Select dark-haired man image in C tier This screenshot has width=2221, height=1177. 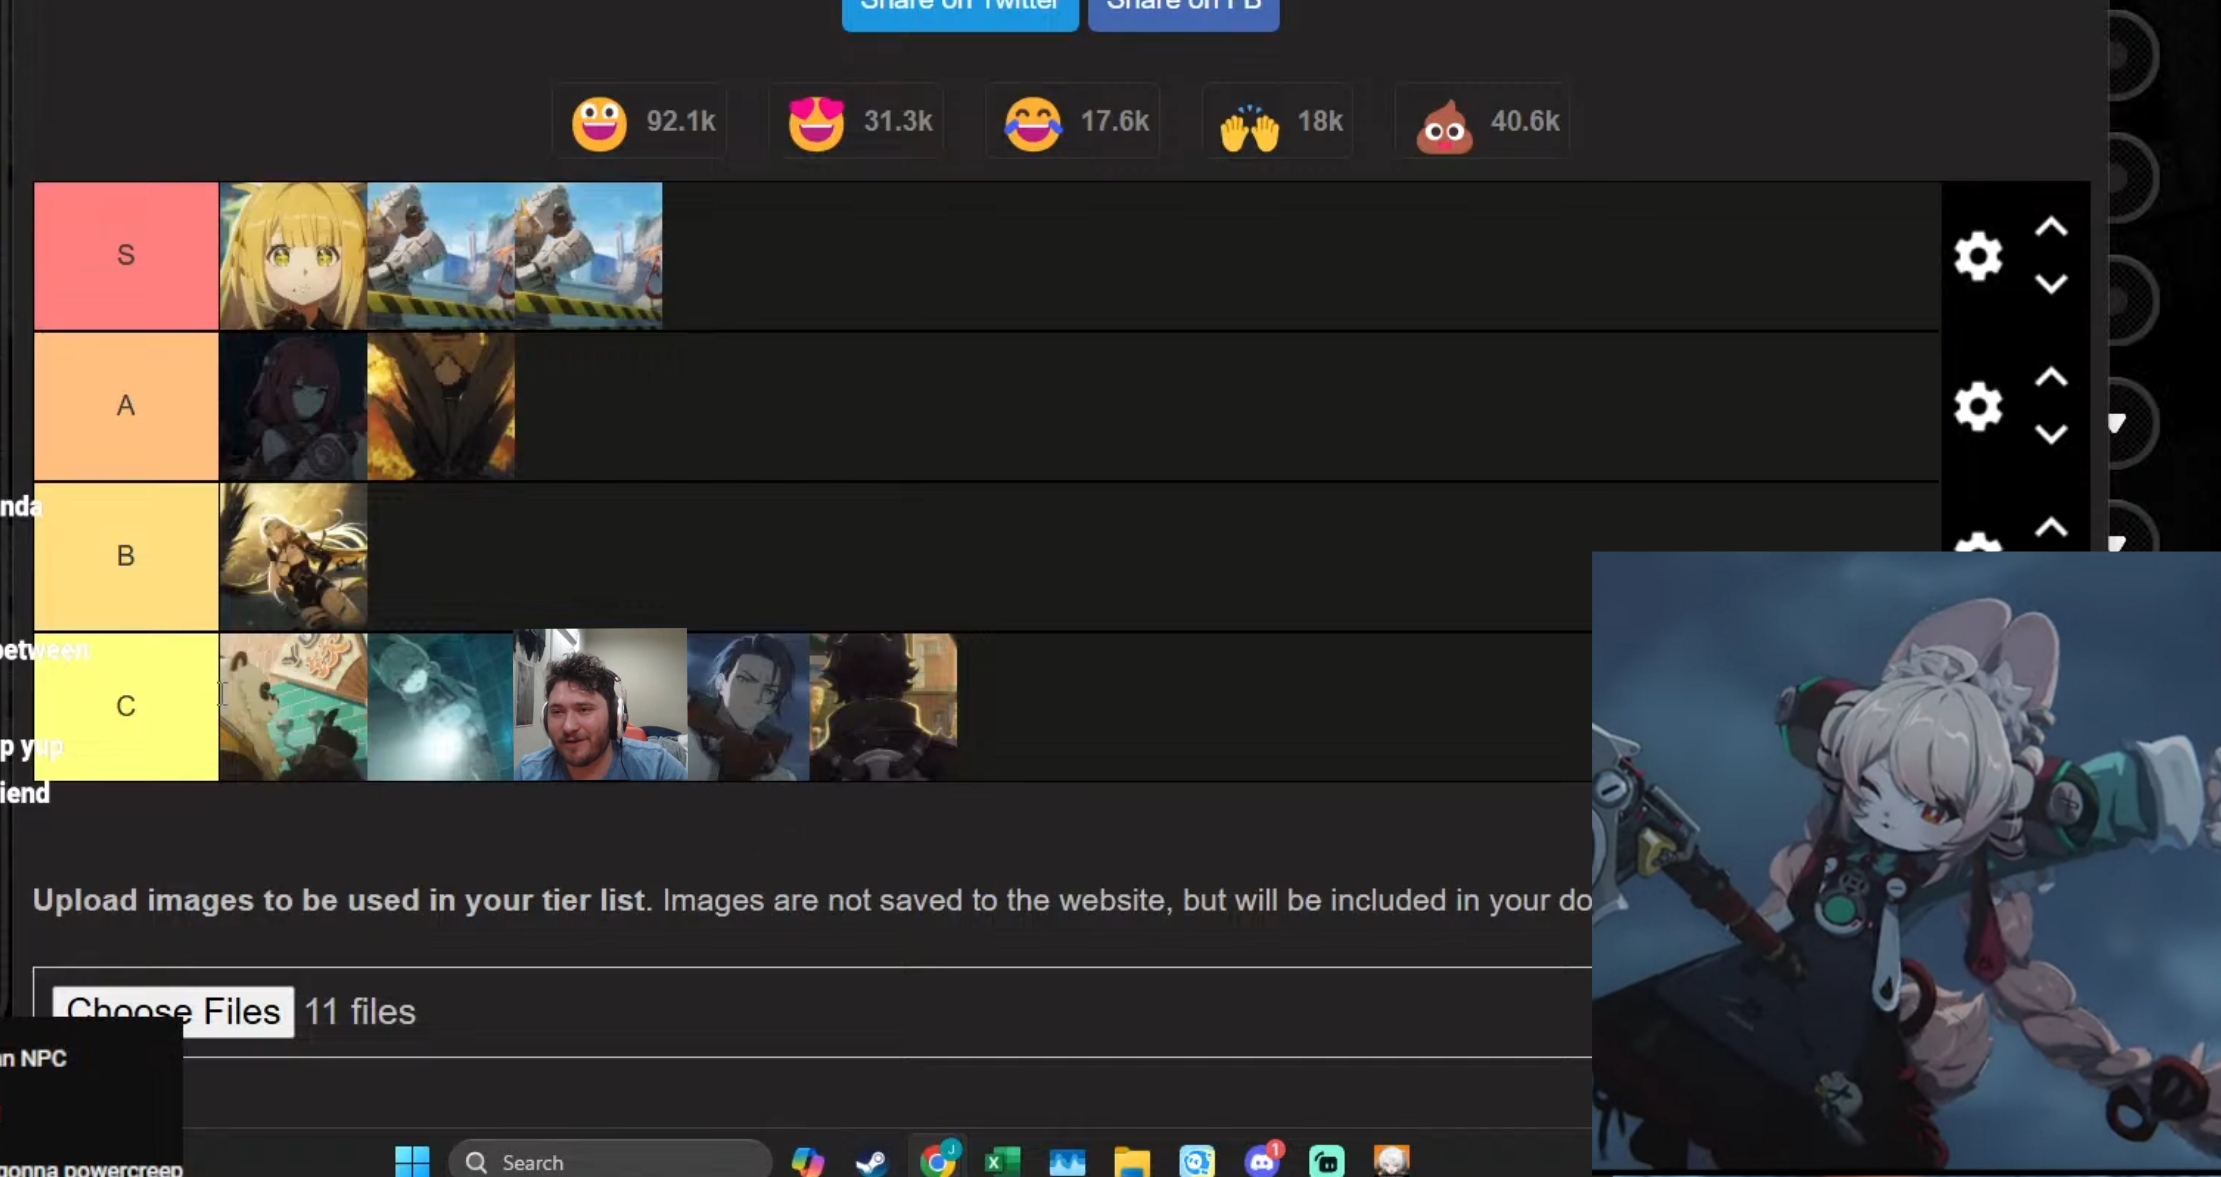(748, 706)
